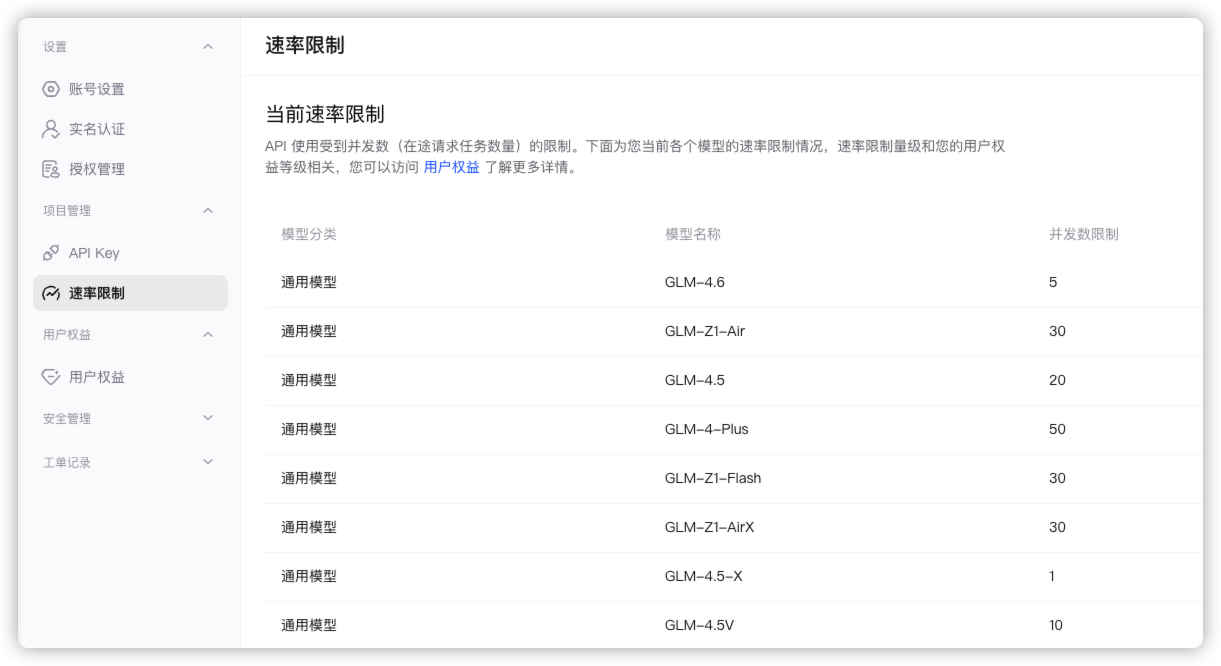This screenshot has width=1221, height=666.
Task: Click concurrency value 1 for GLM-4.5-X
Action: [x=1052, y=576]
